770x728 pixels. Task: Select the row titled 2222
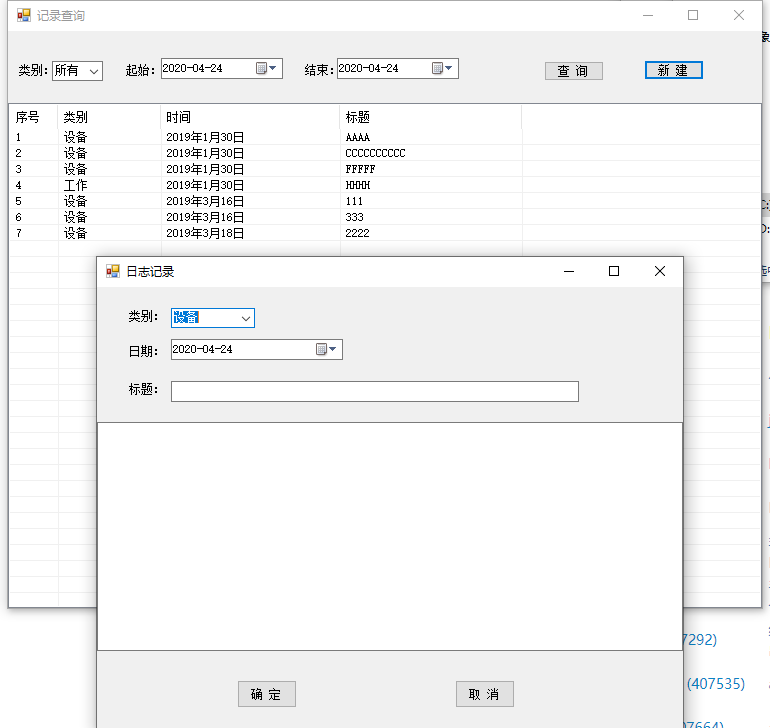coord(385,233)
